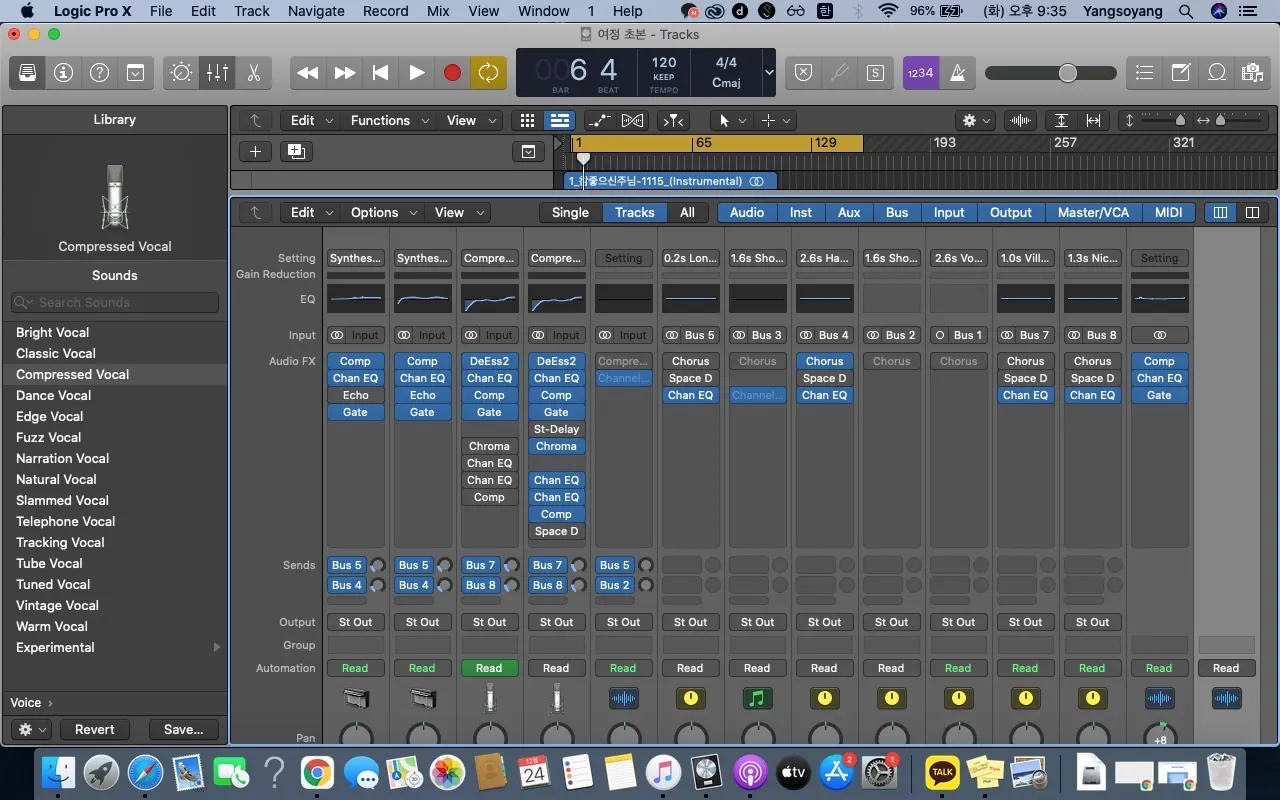Open the Tracks area Edit dropdown
1280x800 pixels.
pos(312,120)
